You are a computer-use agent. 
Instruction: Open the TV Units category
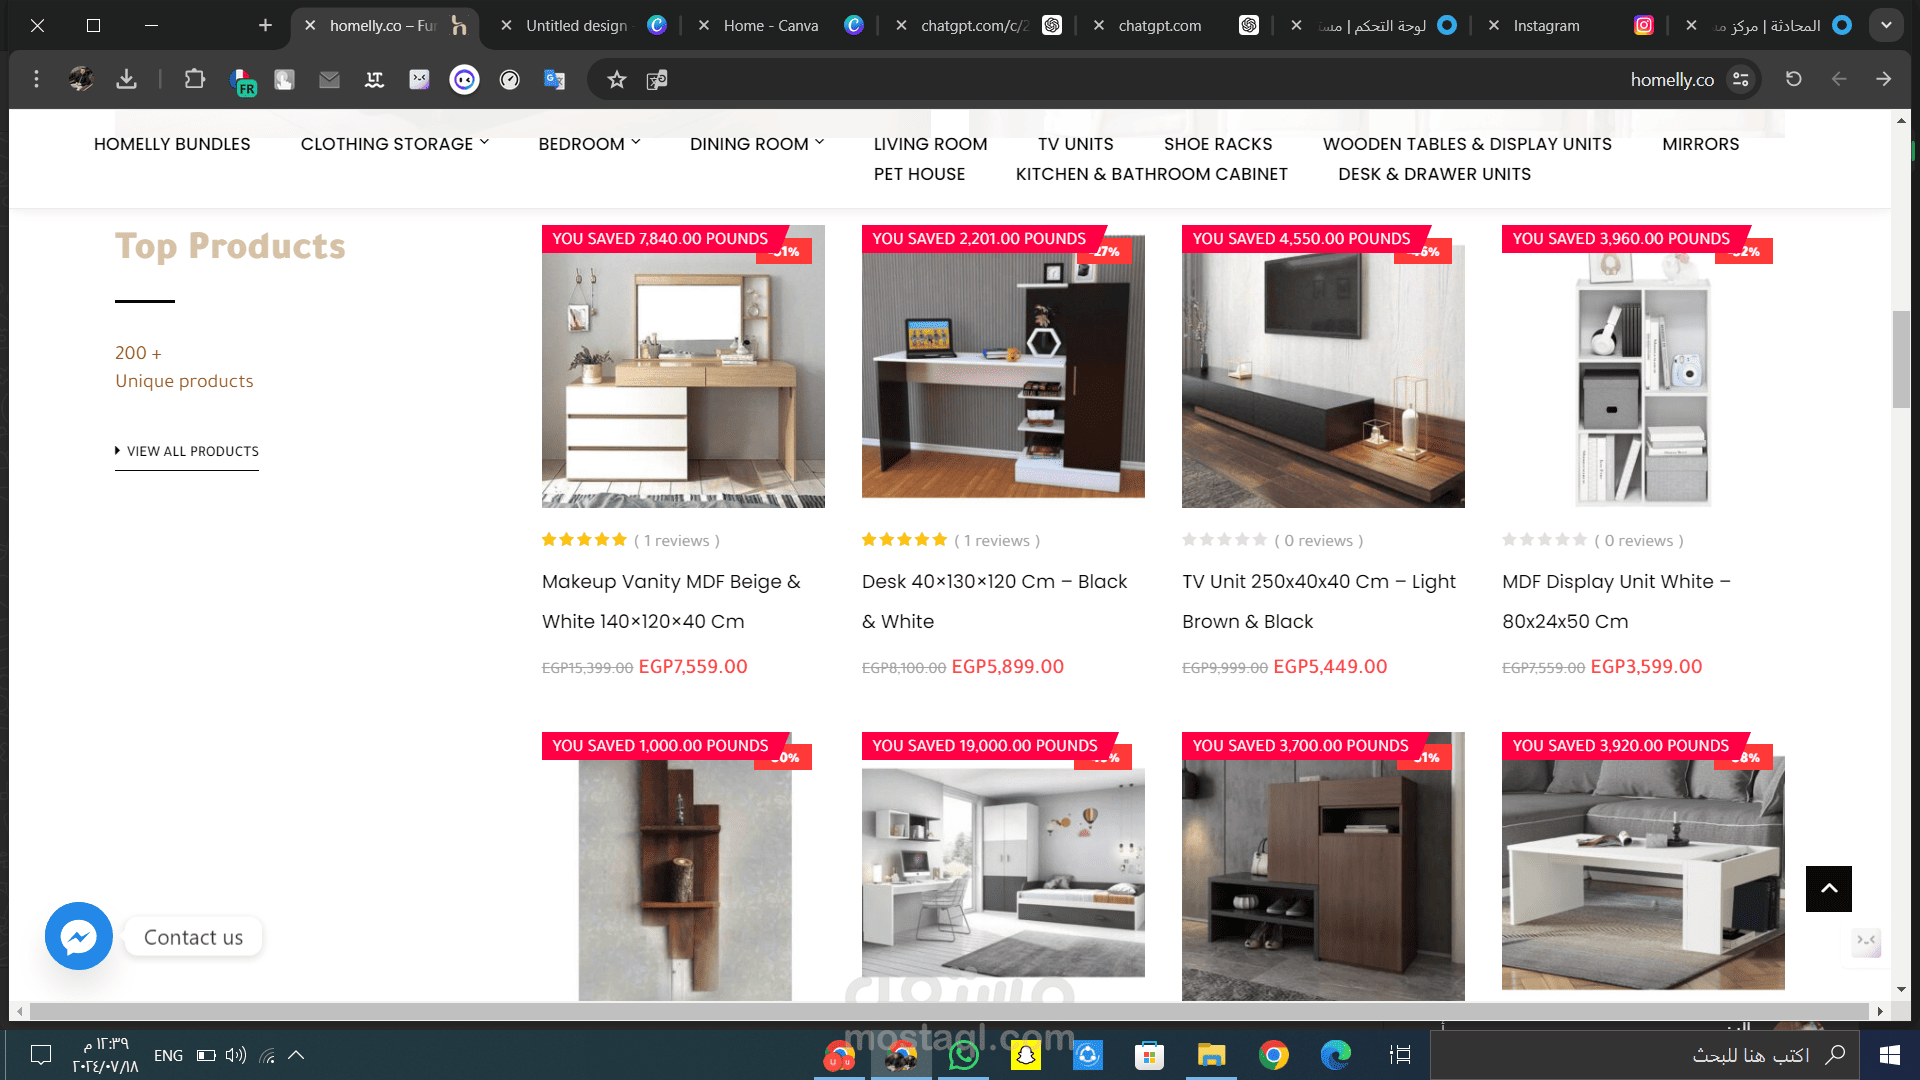pos(1075,144)
